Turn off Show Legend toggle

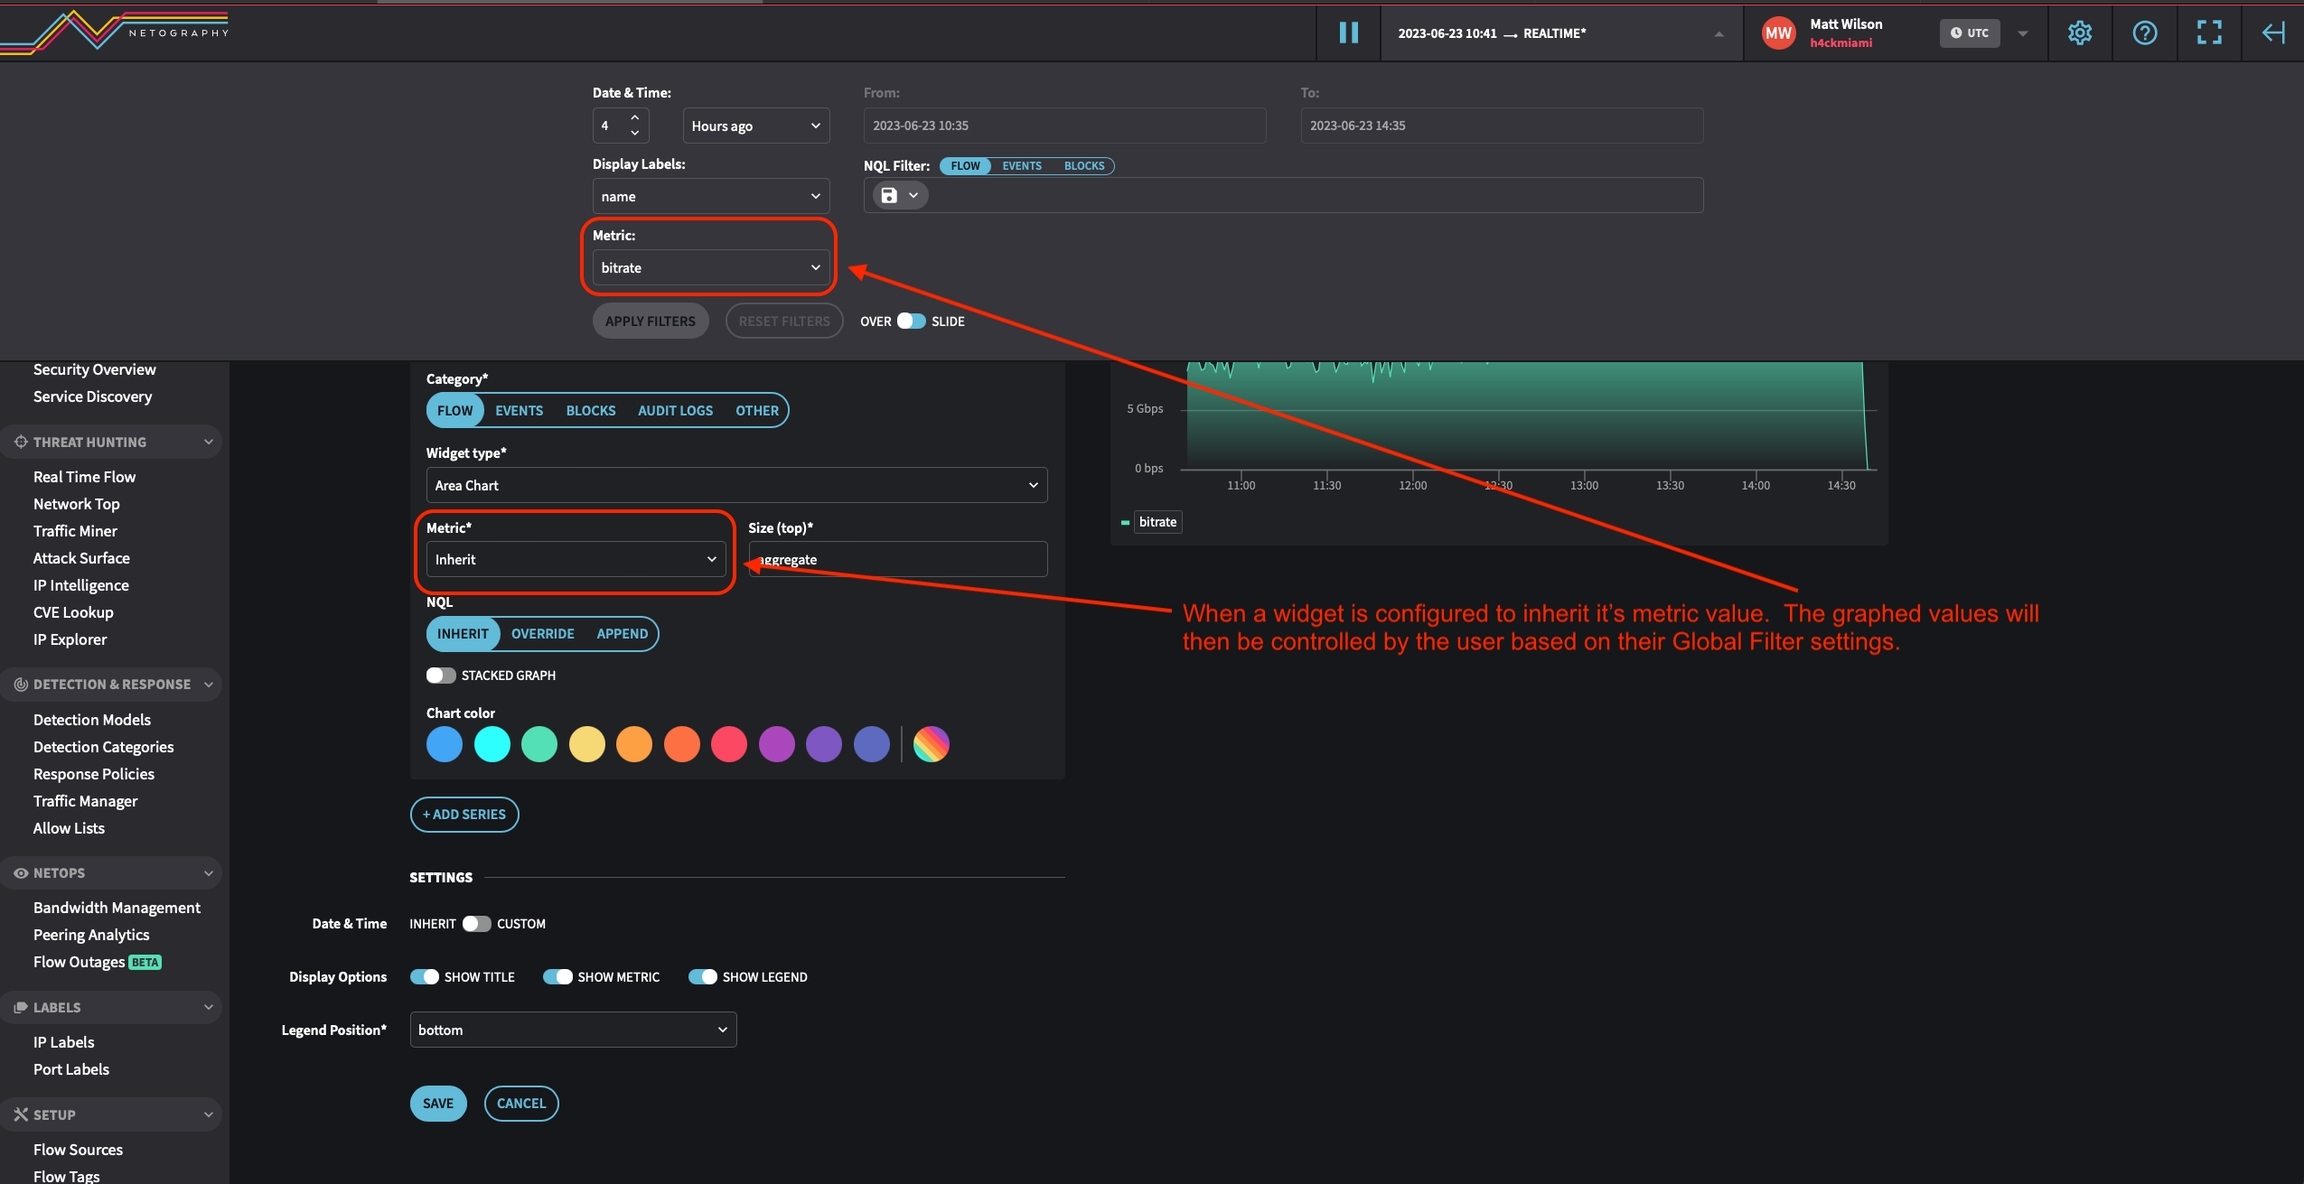[703, 977]
